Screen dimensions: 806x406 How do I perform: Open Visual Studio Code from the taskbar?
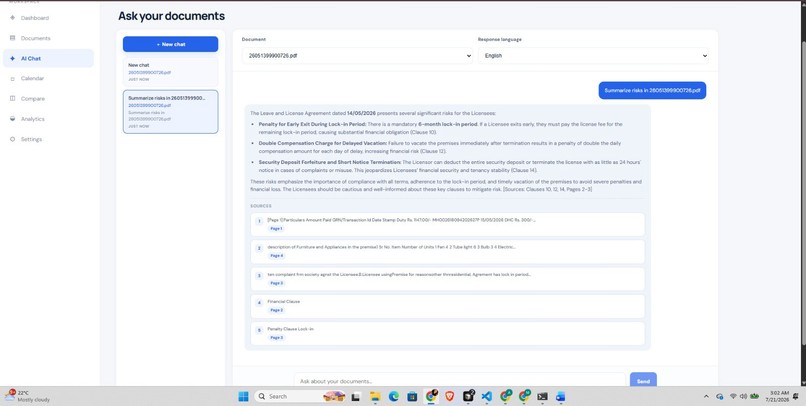[487, 396]
